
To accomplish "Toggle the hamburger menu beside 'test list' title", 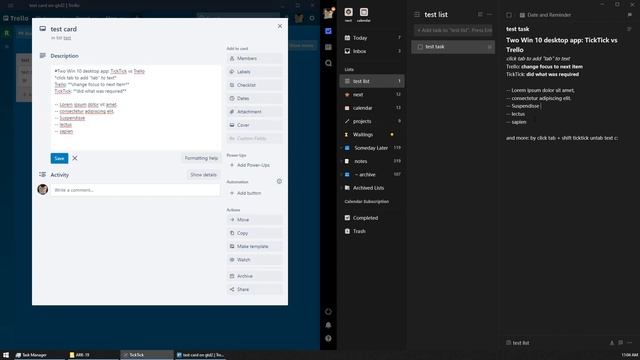I will 417,14.
